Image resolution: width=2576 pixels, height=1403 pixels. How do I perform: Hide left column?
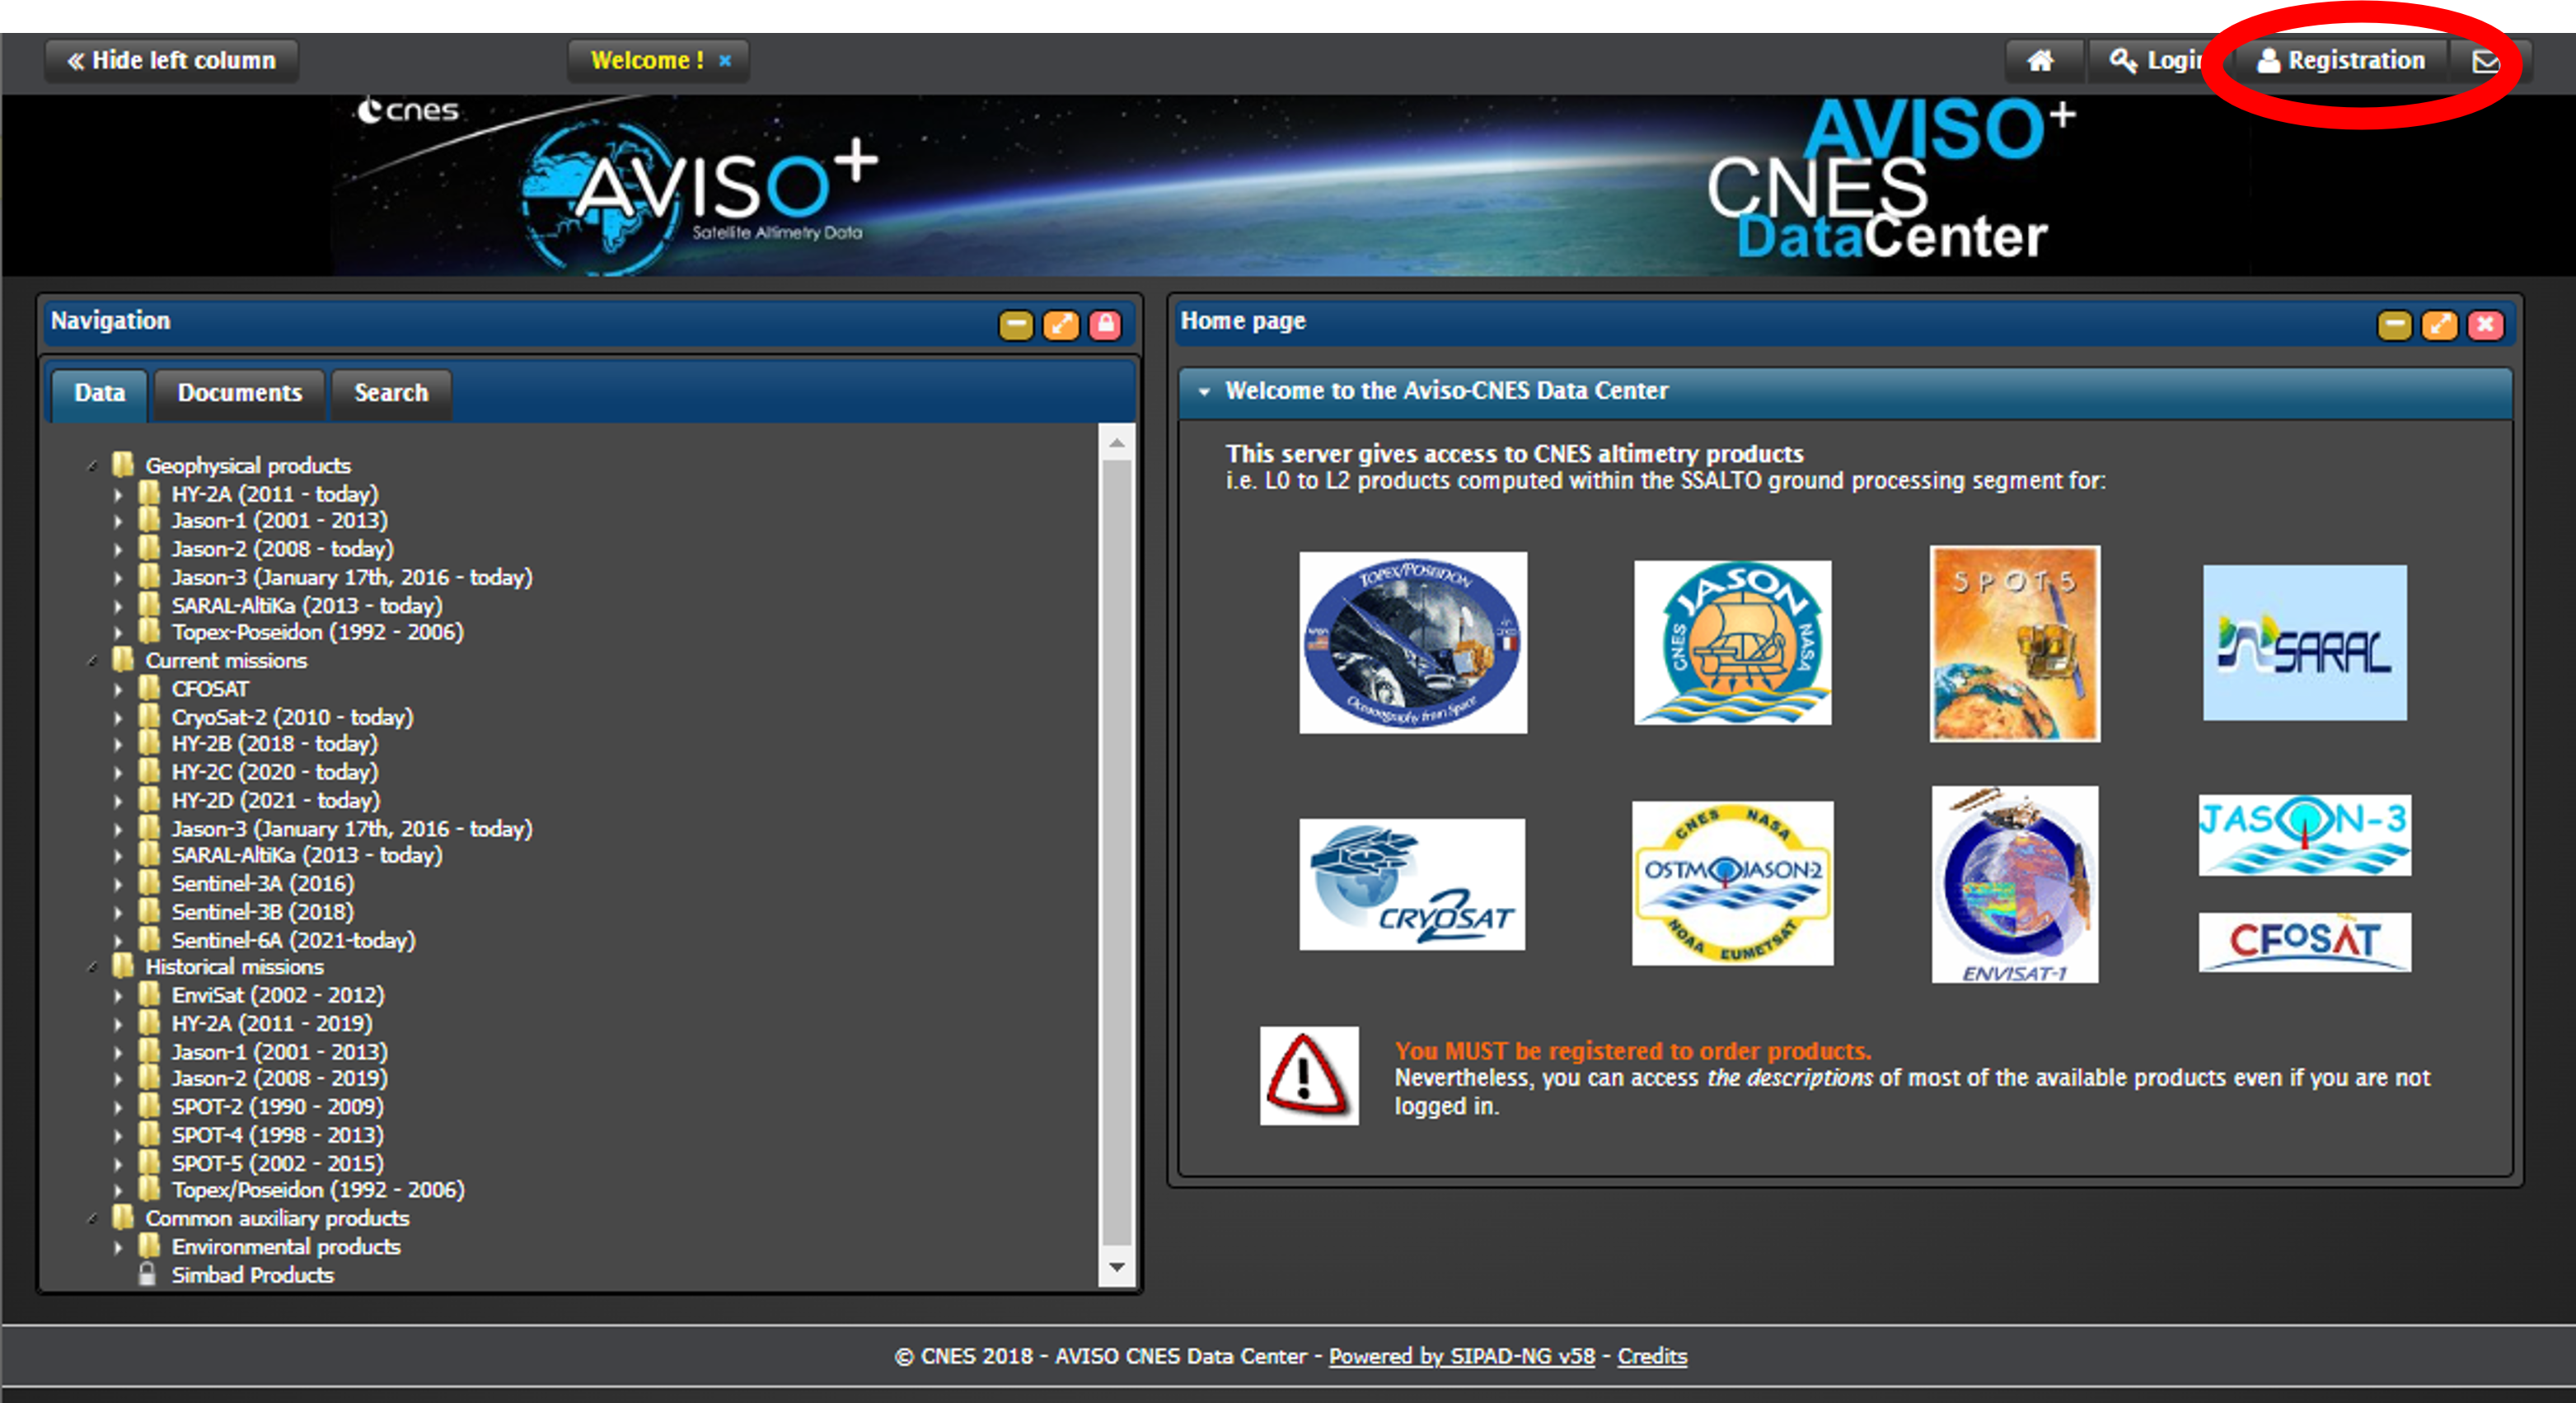point(171,61)
